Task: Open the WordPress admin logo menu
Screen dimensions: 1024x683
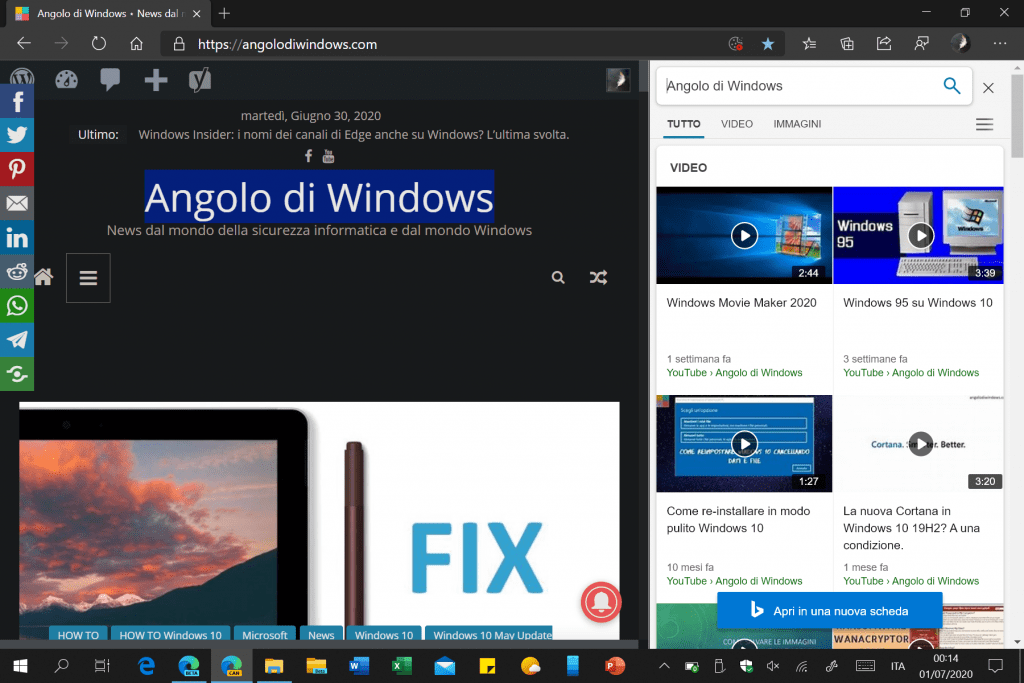Action: 21,80
